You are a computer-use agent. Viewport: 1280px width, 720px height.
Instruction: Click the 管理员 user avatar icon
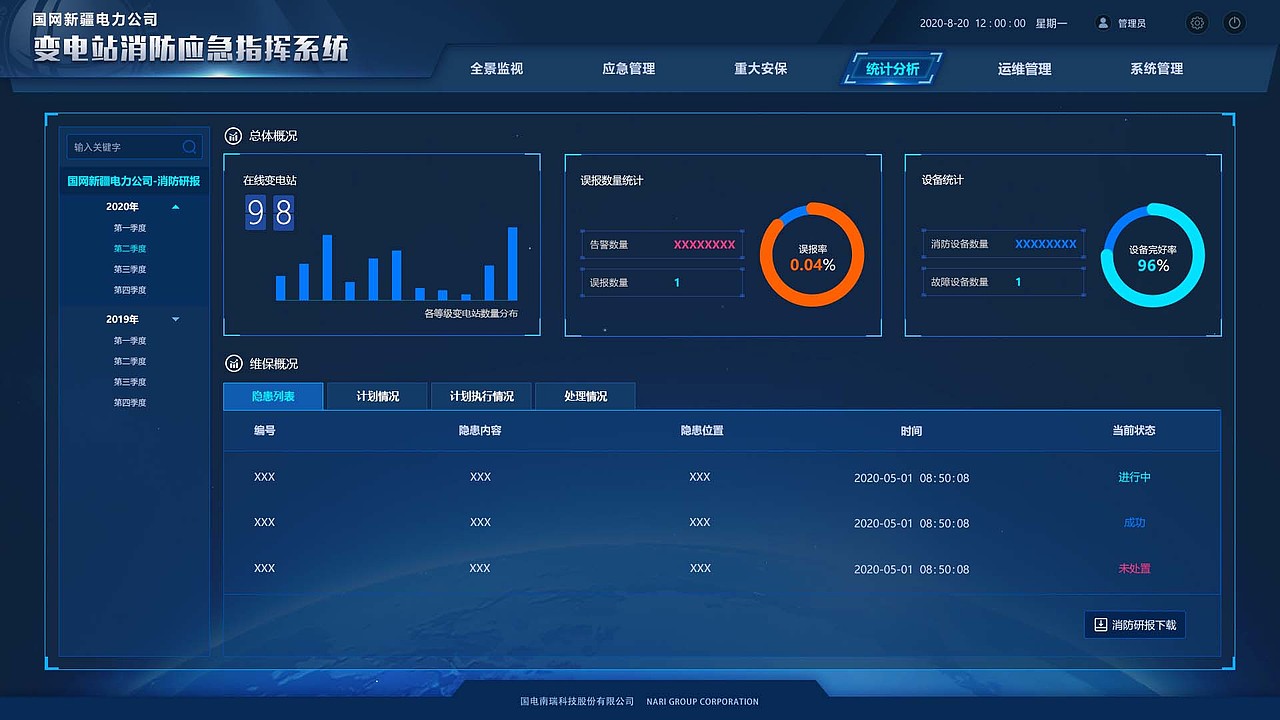coord(1101,22)
